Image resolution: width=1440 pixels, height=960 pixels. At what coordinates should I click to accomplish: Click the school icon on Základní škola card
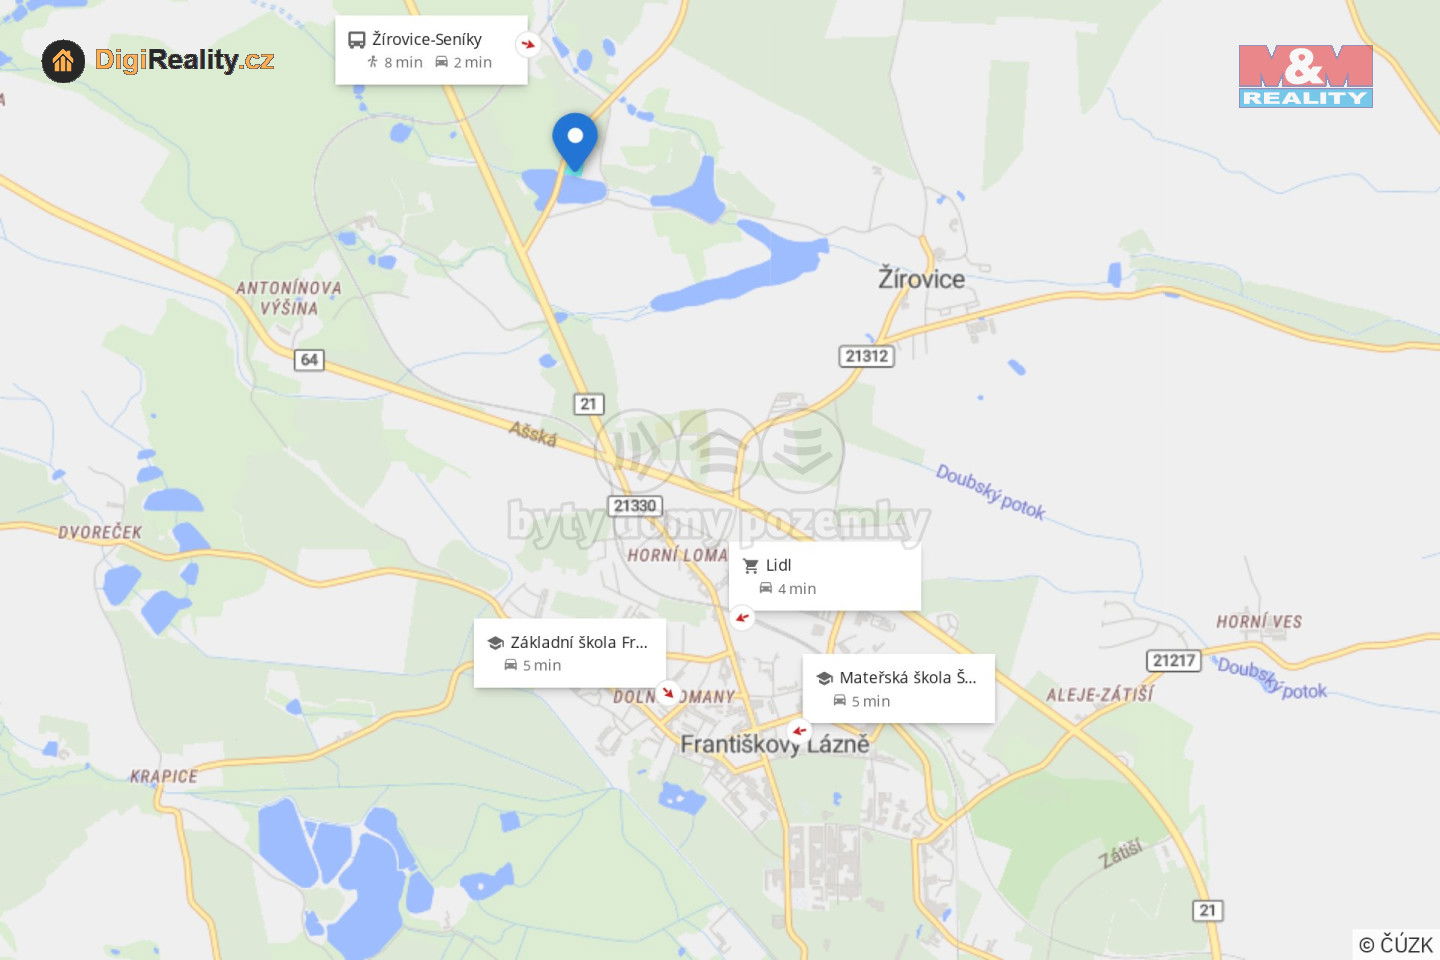pos(495,643)
